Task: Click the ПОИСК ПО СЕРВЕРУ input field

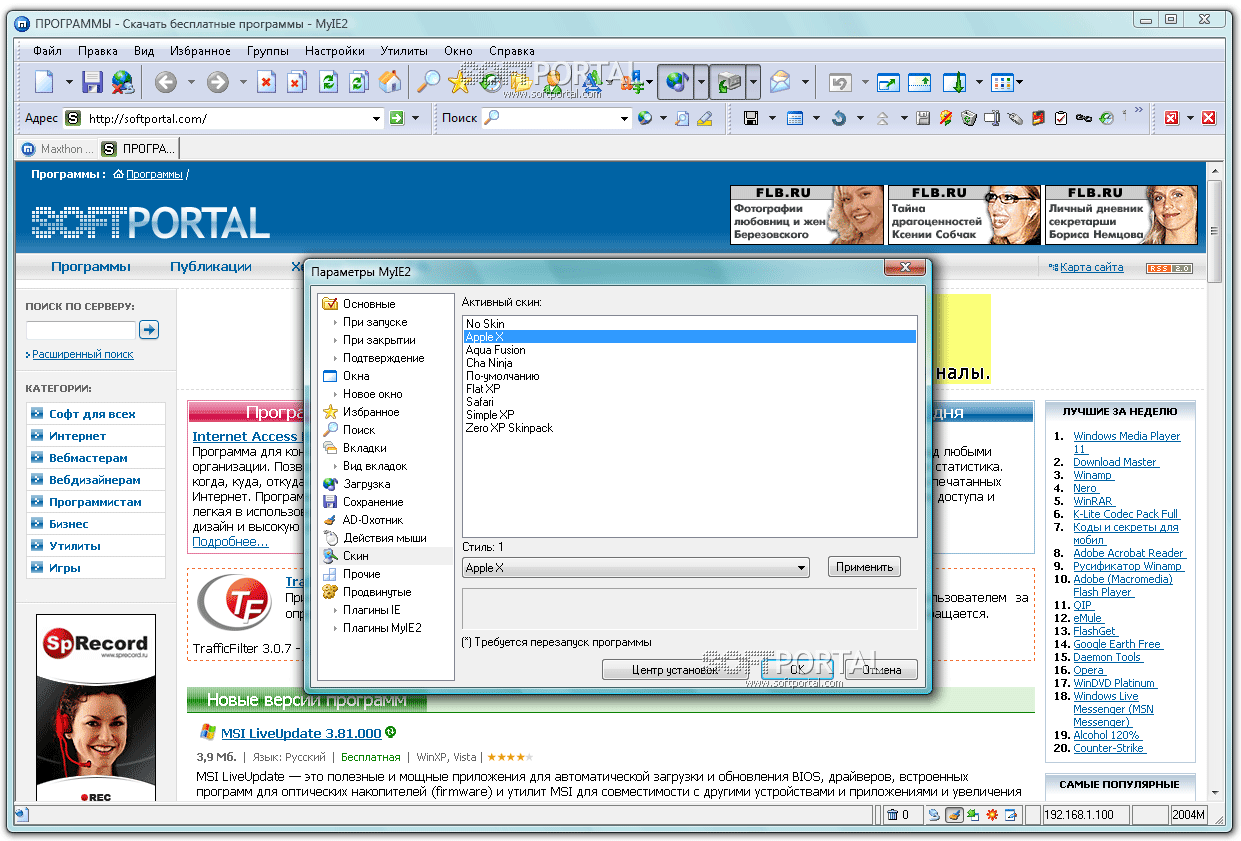Action: pos(80,330)
